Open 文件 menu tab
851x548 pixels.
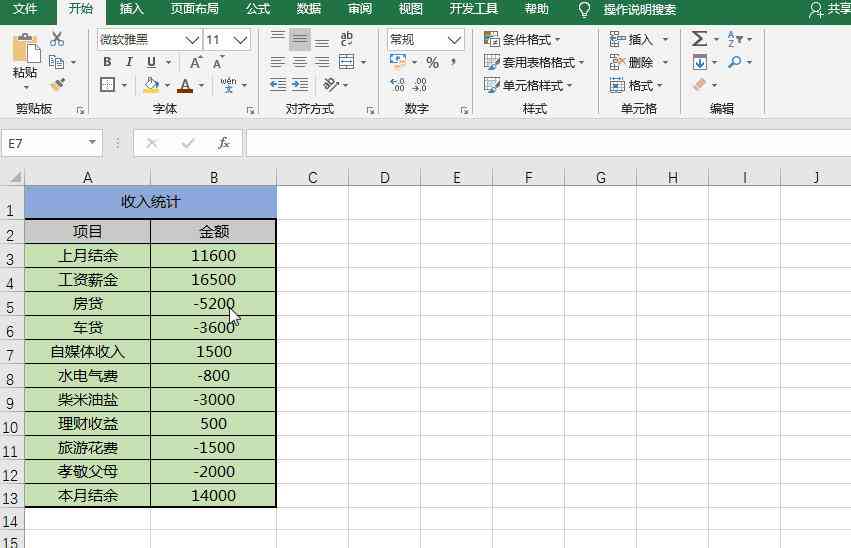(x=25, y=9)
